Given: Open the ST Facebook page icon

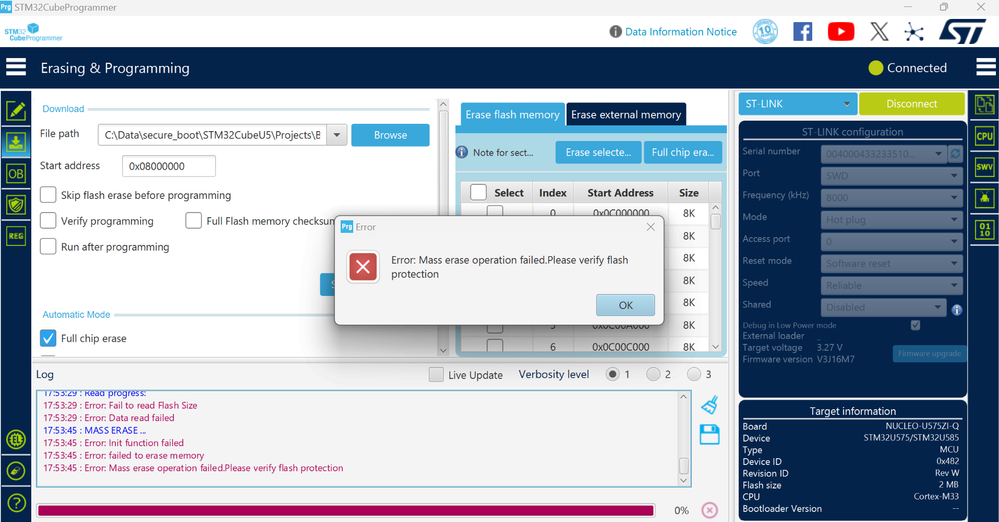Looking at the screenshot, I should (x=803, y=31).
